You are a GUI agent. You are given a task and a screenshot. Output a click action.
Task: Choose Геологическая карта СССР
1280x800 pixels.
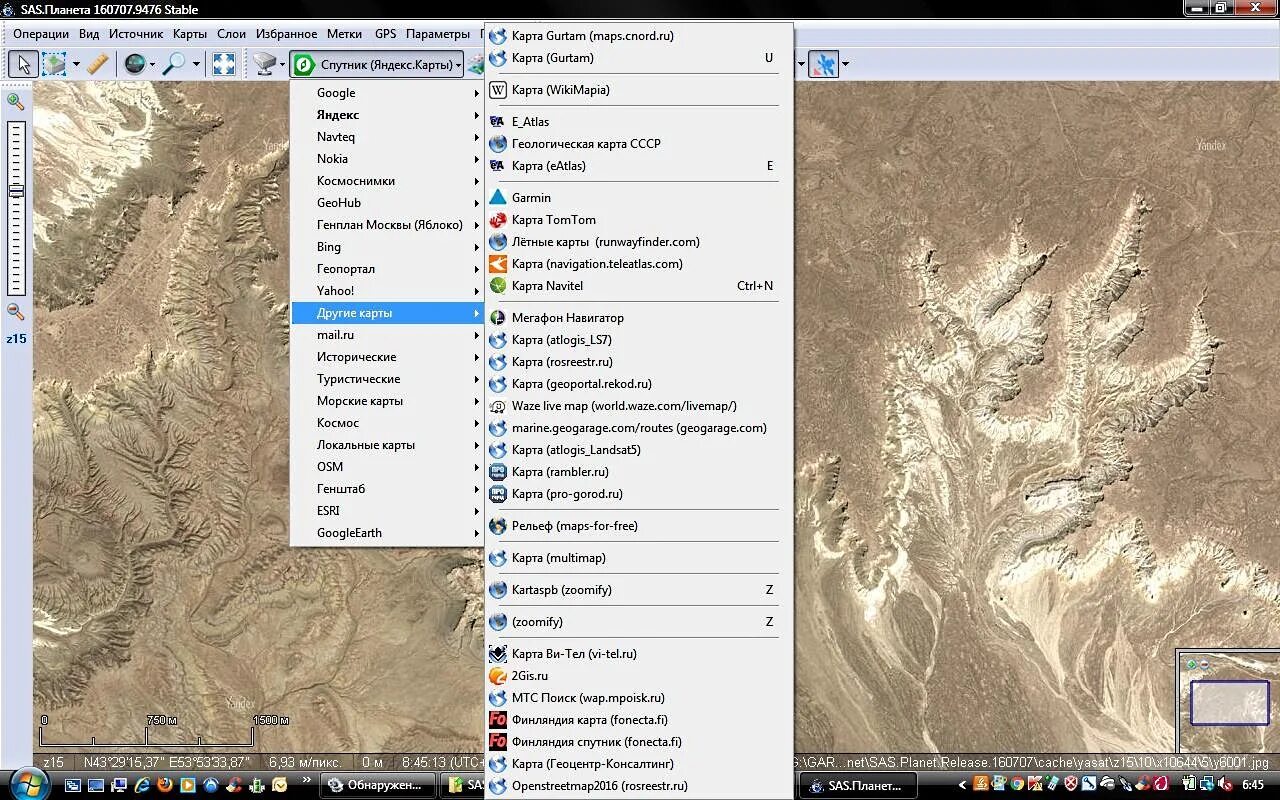click(638, 144)
